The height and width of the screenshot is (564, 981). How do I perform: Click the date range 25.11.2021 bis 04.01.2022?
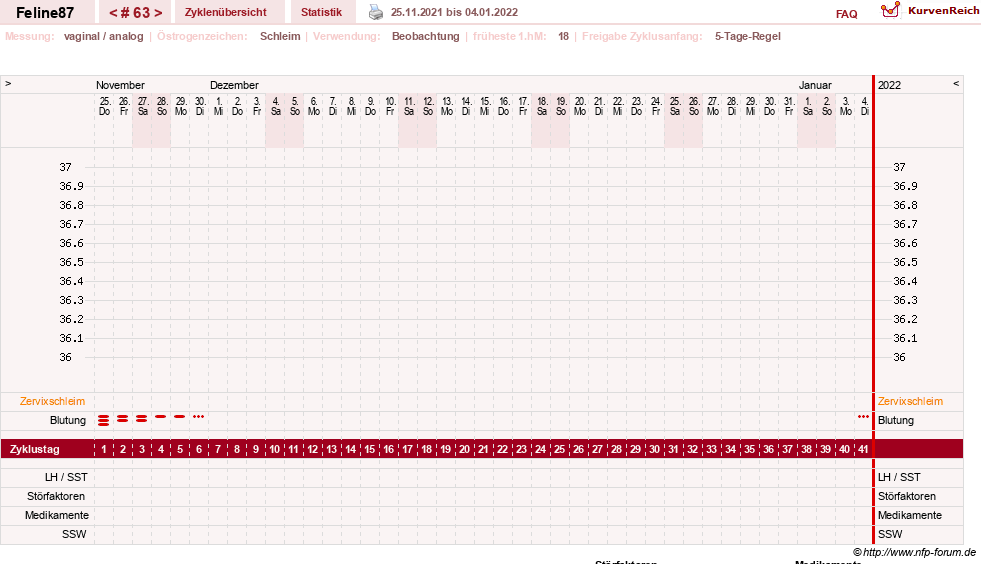(454, 12)
